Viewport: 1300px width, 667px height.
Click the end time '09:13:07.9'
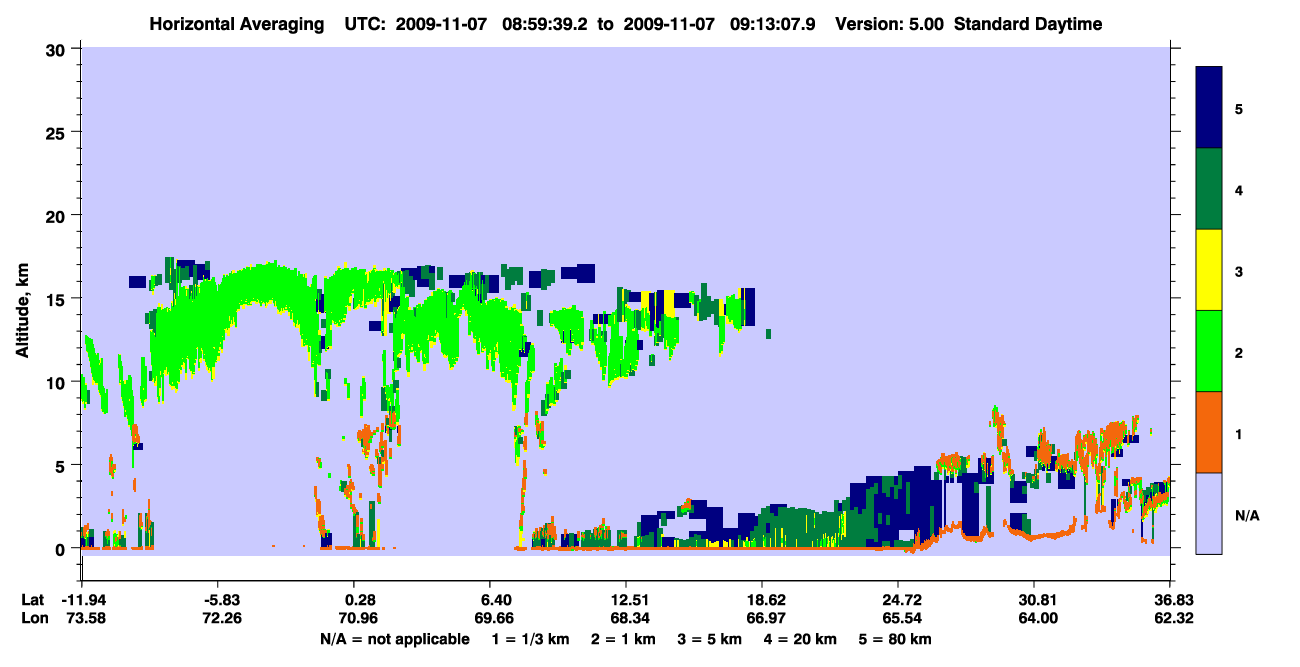point(774,24)
